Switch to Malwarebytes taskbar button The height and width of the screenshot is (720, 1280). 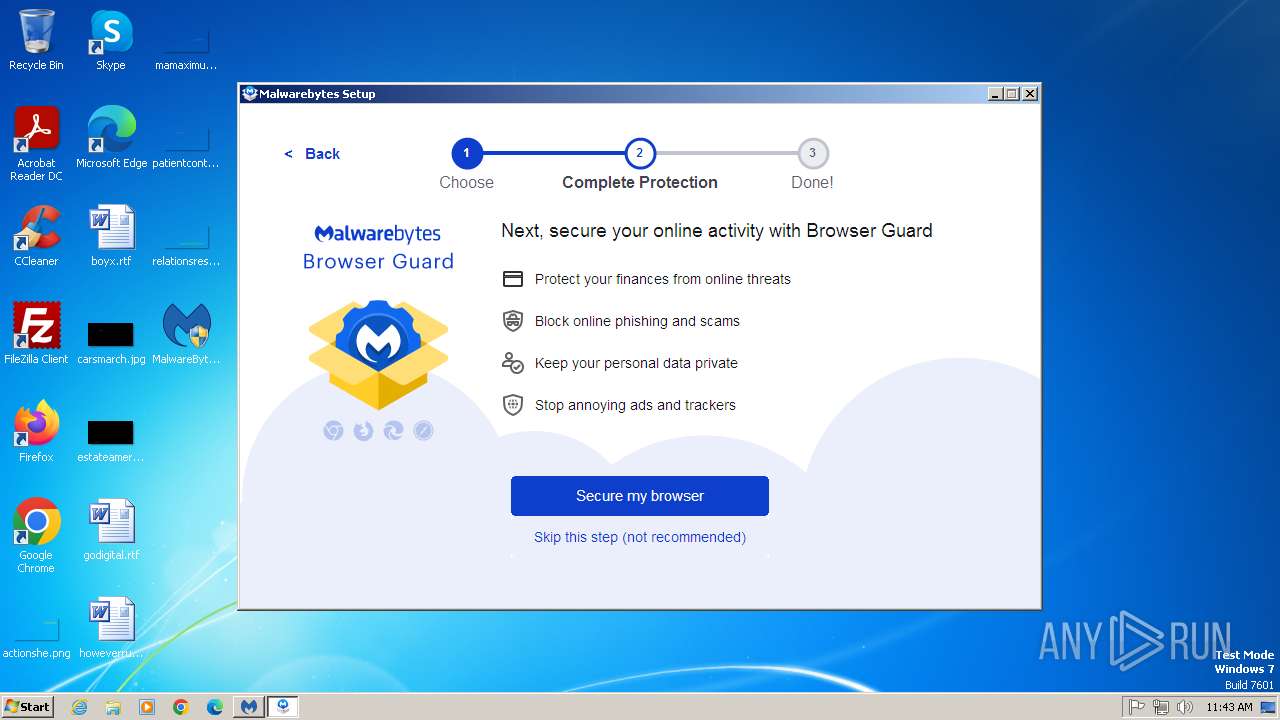tap(249, 707)
